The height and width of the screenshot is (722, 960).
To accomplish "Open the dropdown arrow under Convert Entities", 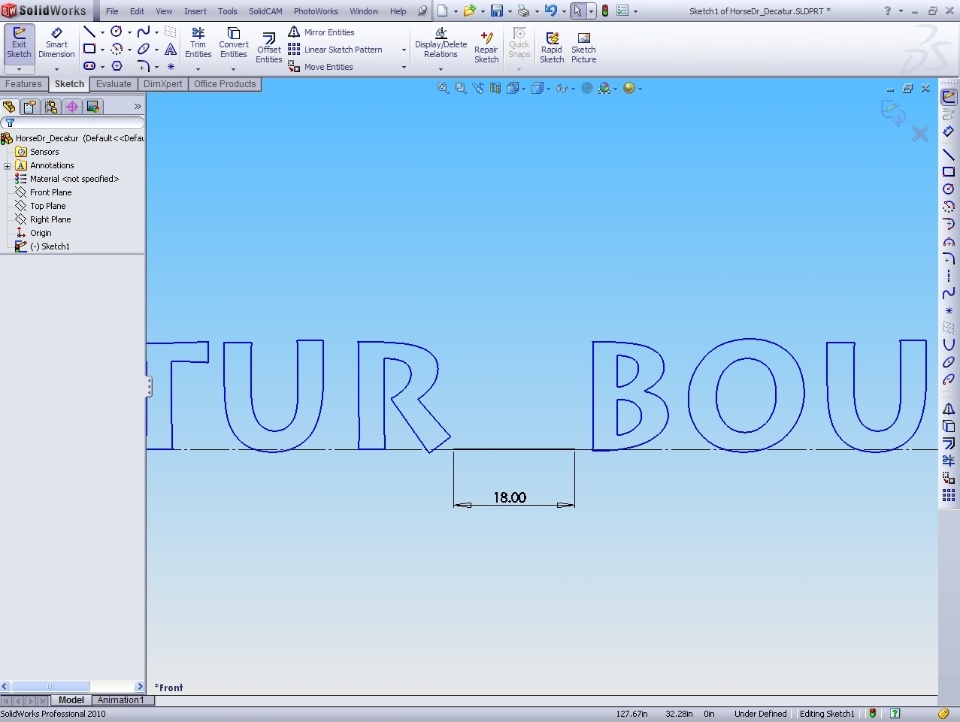I will pyautogui.click(x=233, y=69).
